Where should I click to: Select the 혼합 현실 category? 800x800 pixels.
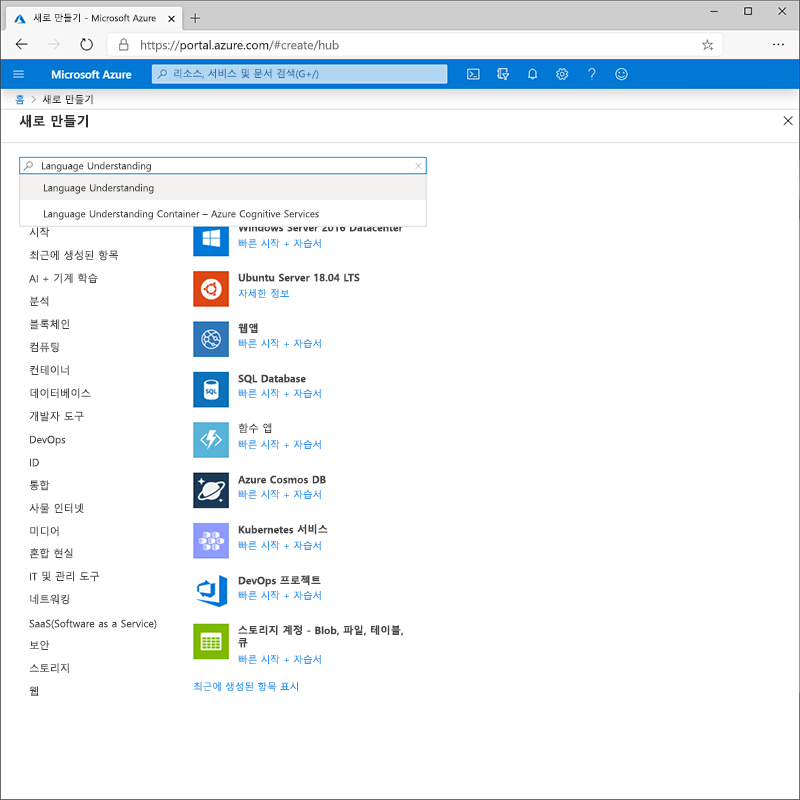click(51, 553)
